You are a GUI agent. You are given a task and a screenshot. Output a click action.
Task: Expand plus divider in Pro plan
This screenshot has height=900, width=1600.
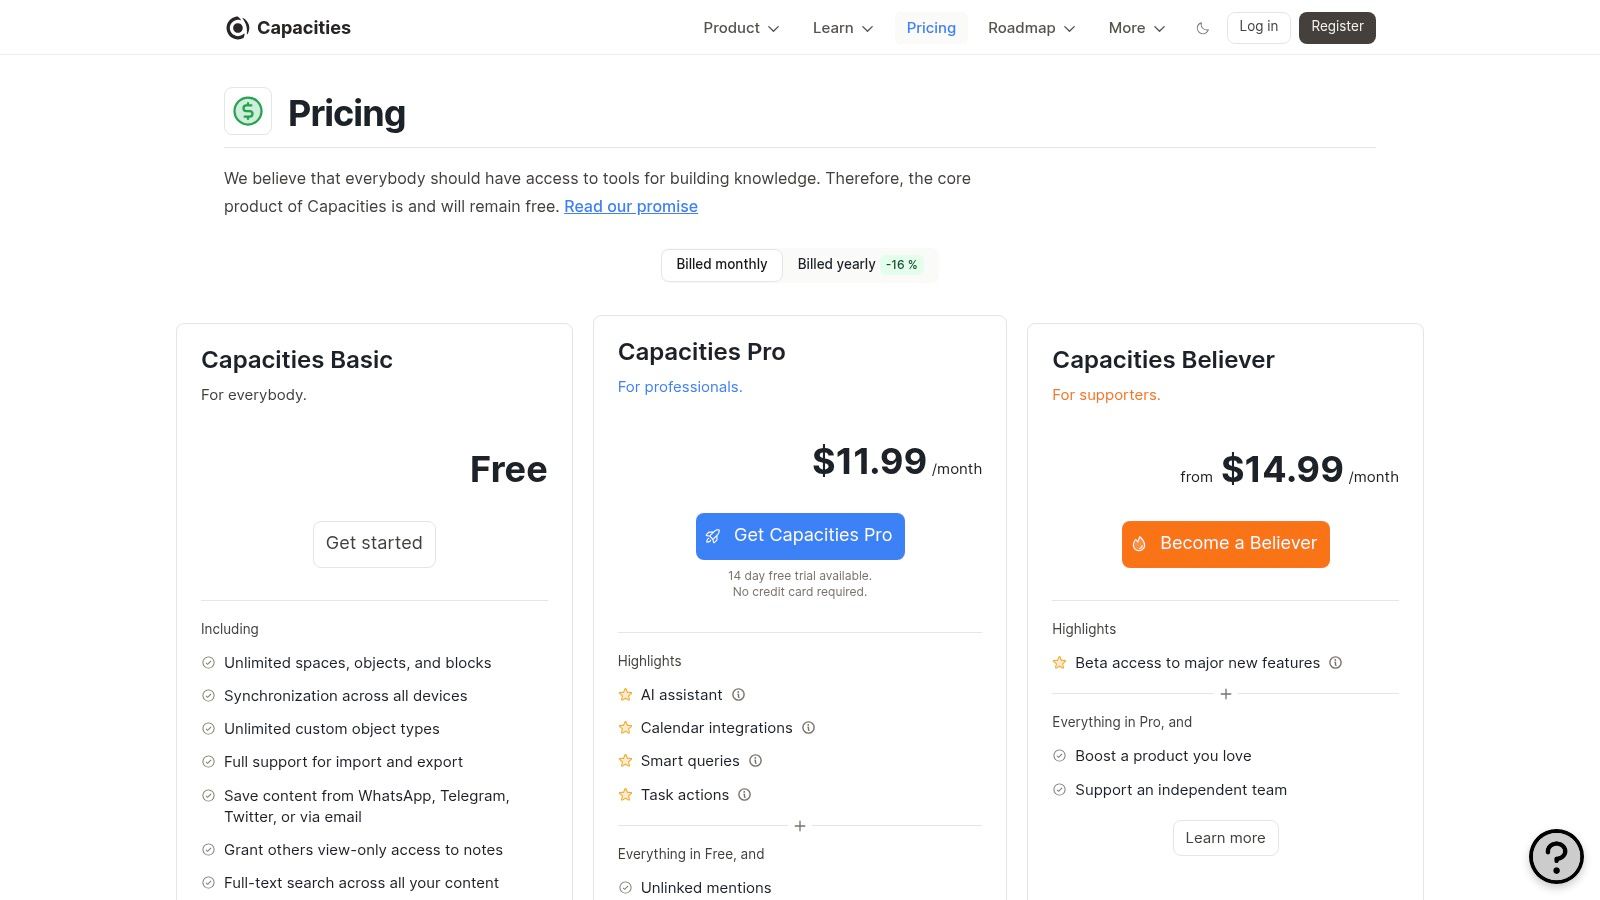[800, 826]
